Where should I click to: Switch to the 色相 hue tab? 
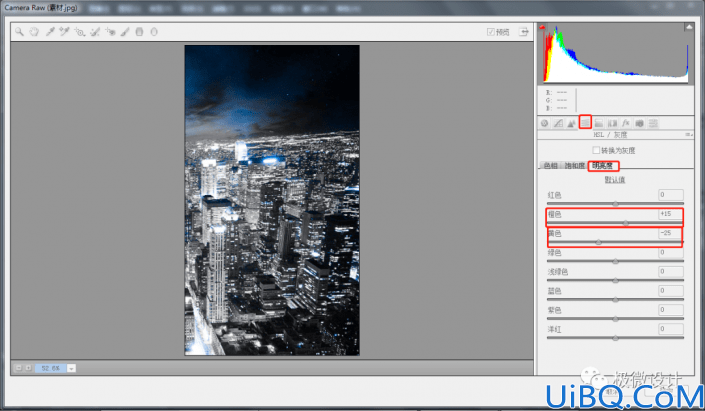pos(551,165)
